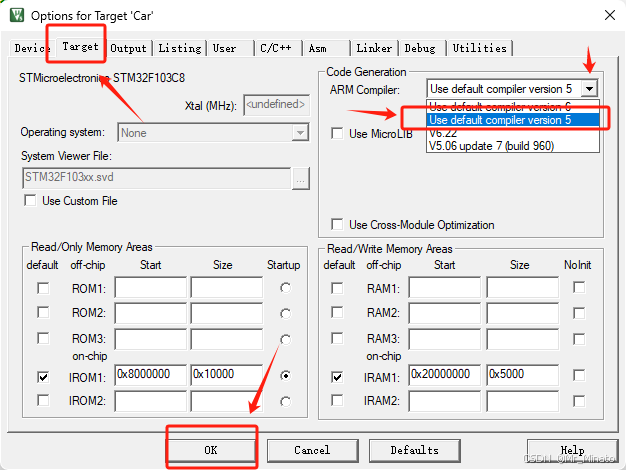Click the IROM2 Start field
The image size is (626, 470).
pos(151,401)
